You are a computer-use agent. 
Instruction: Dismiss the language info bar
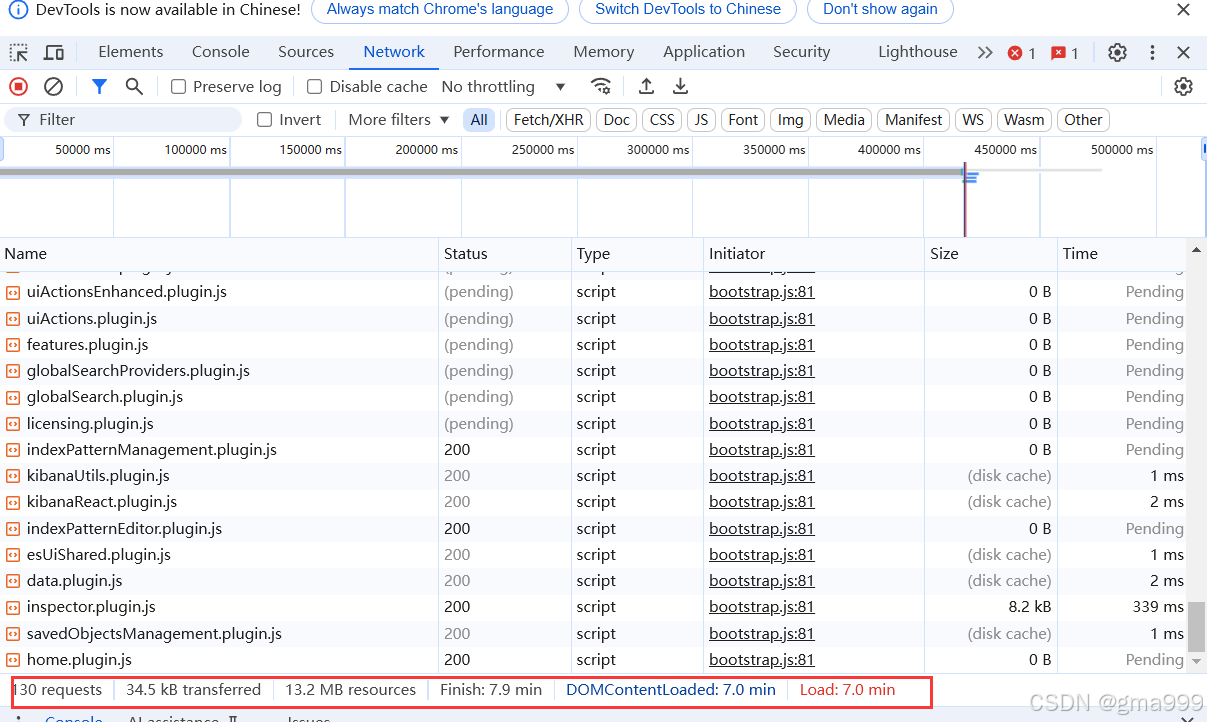point(1183,10)
